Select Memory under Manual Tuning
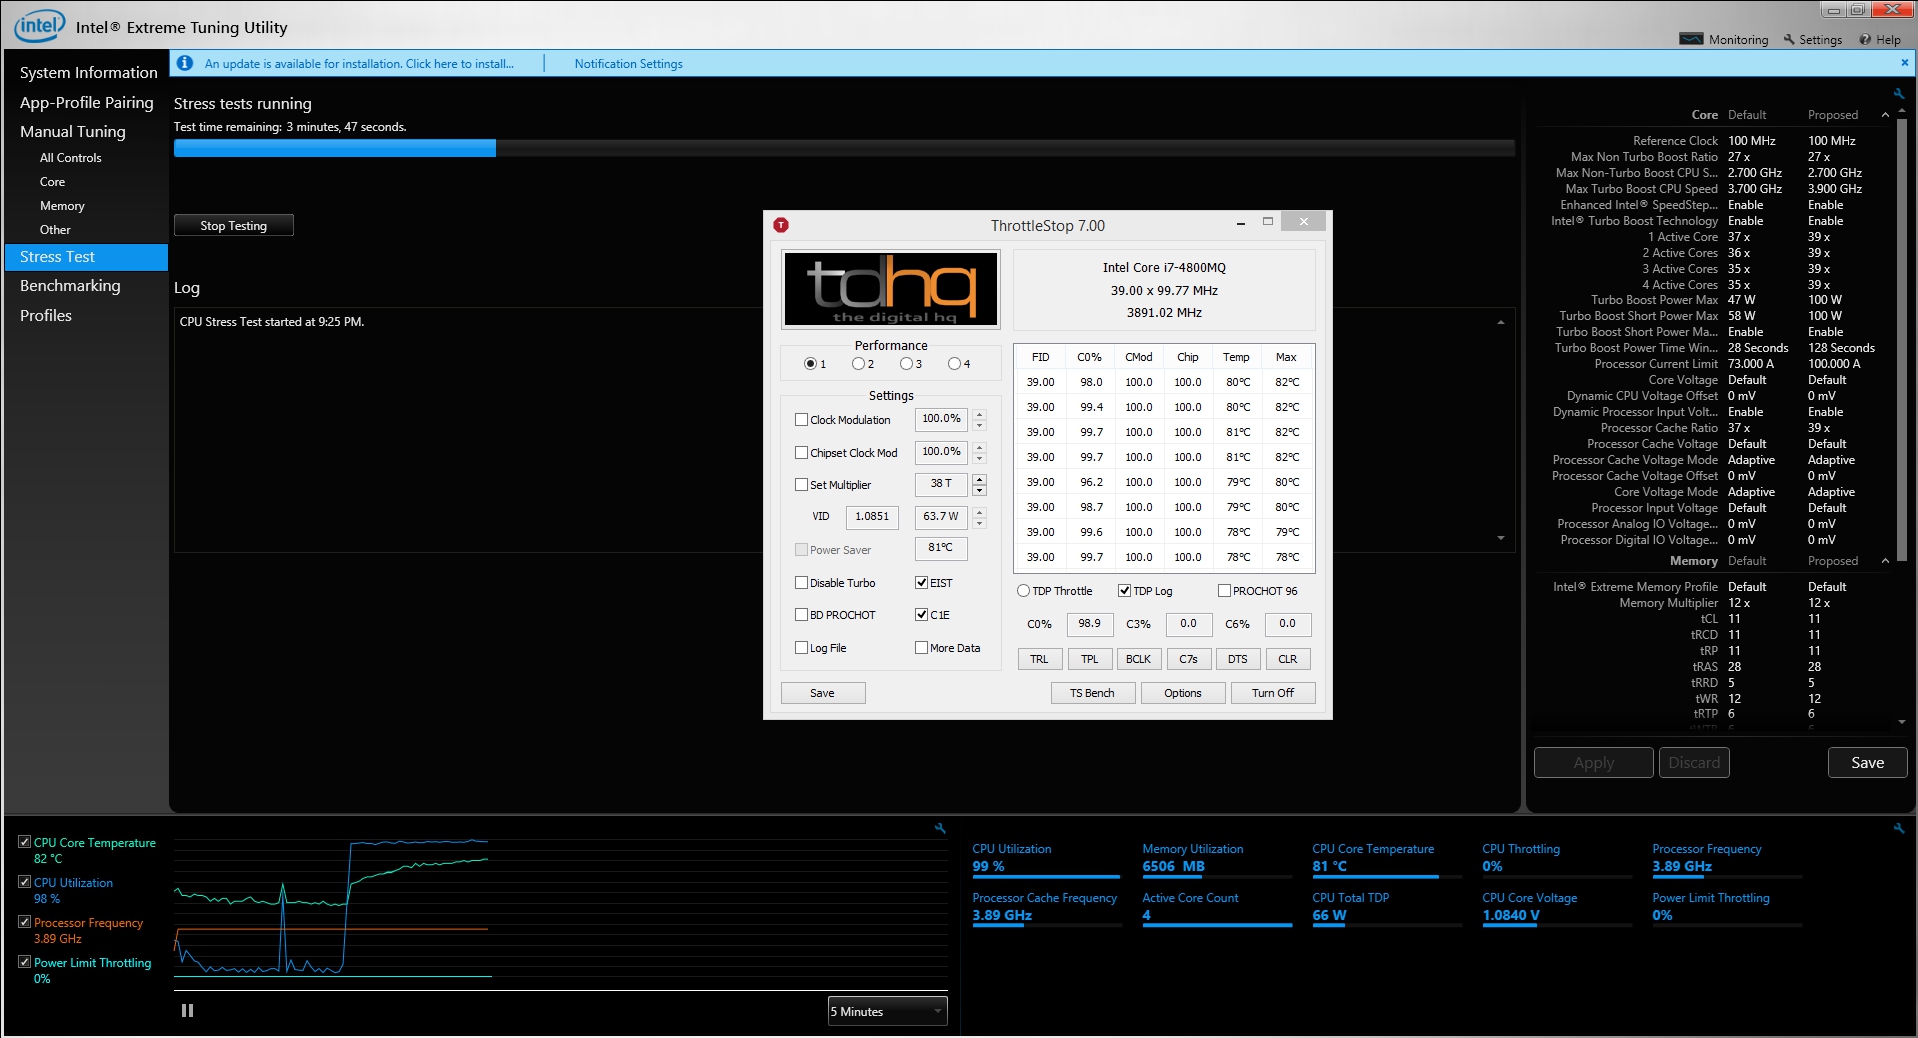 tap(62, 206)
